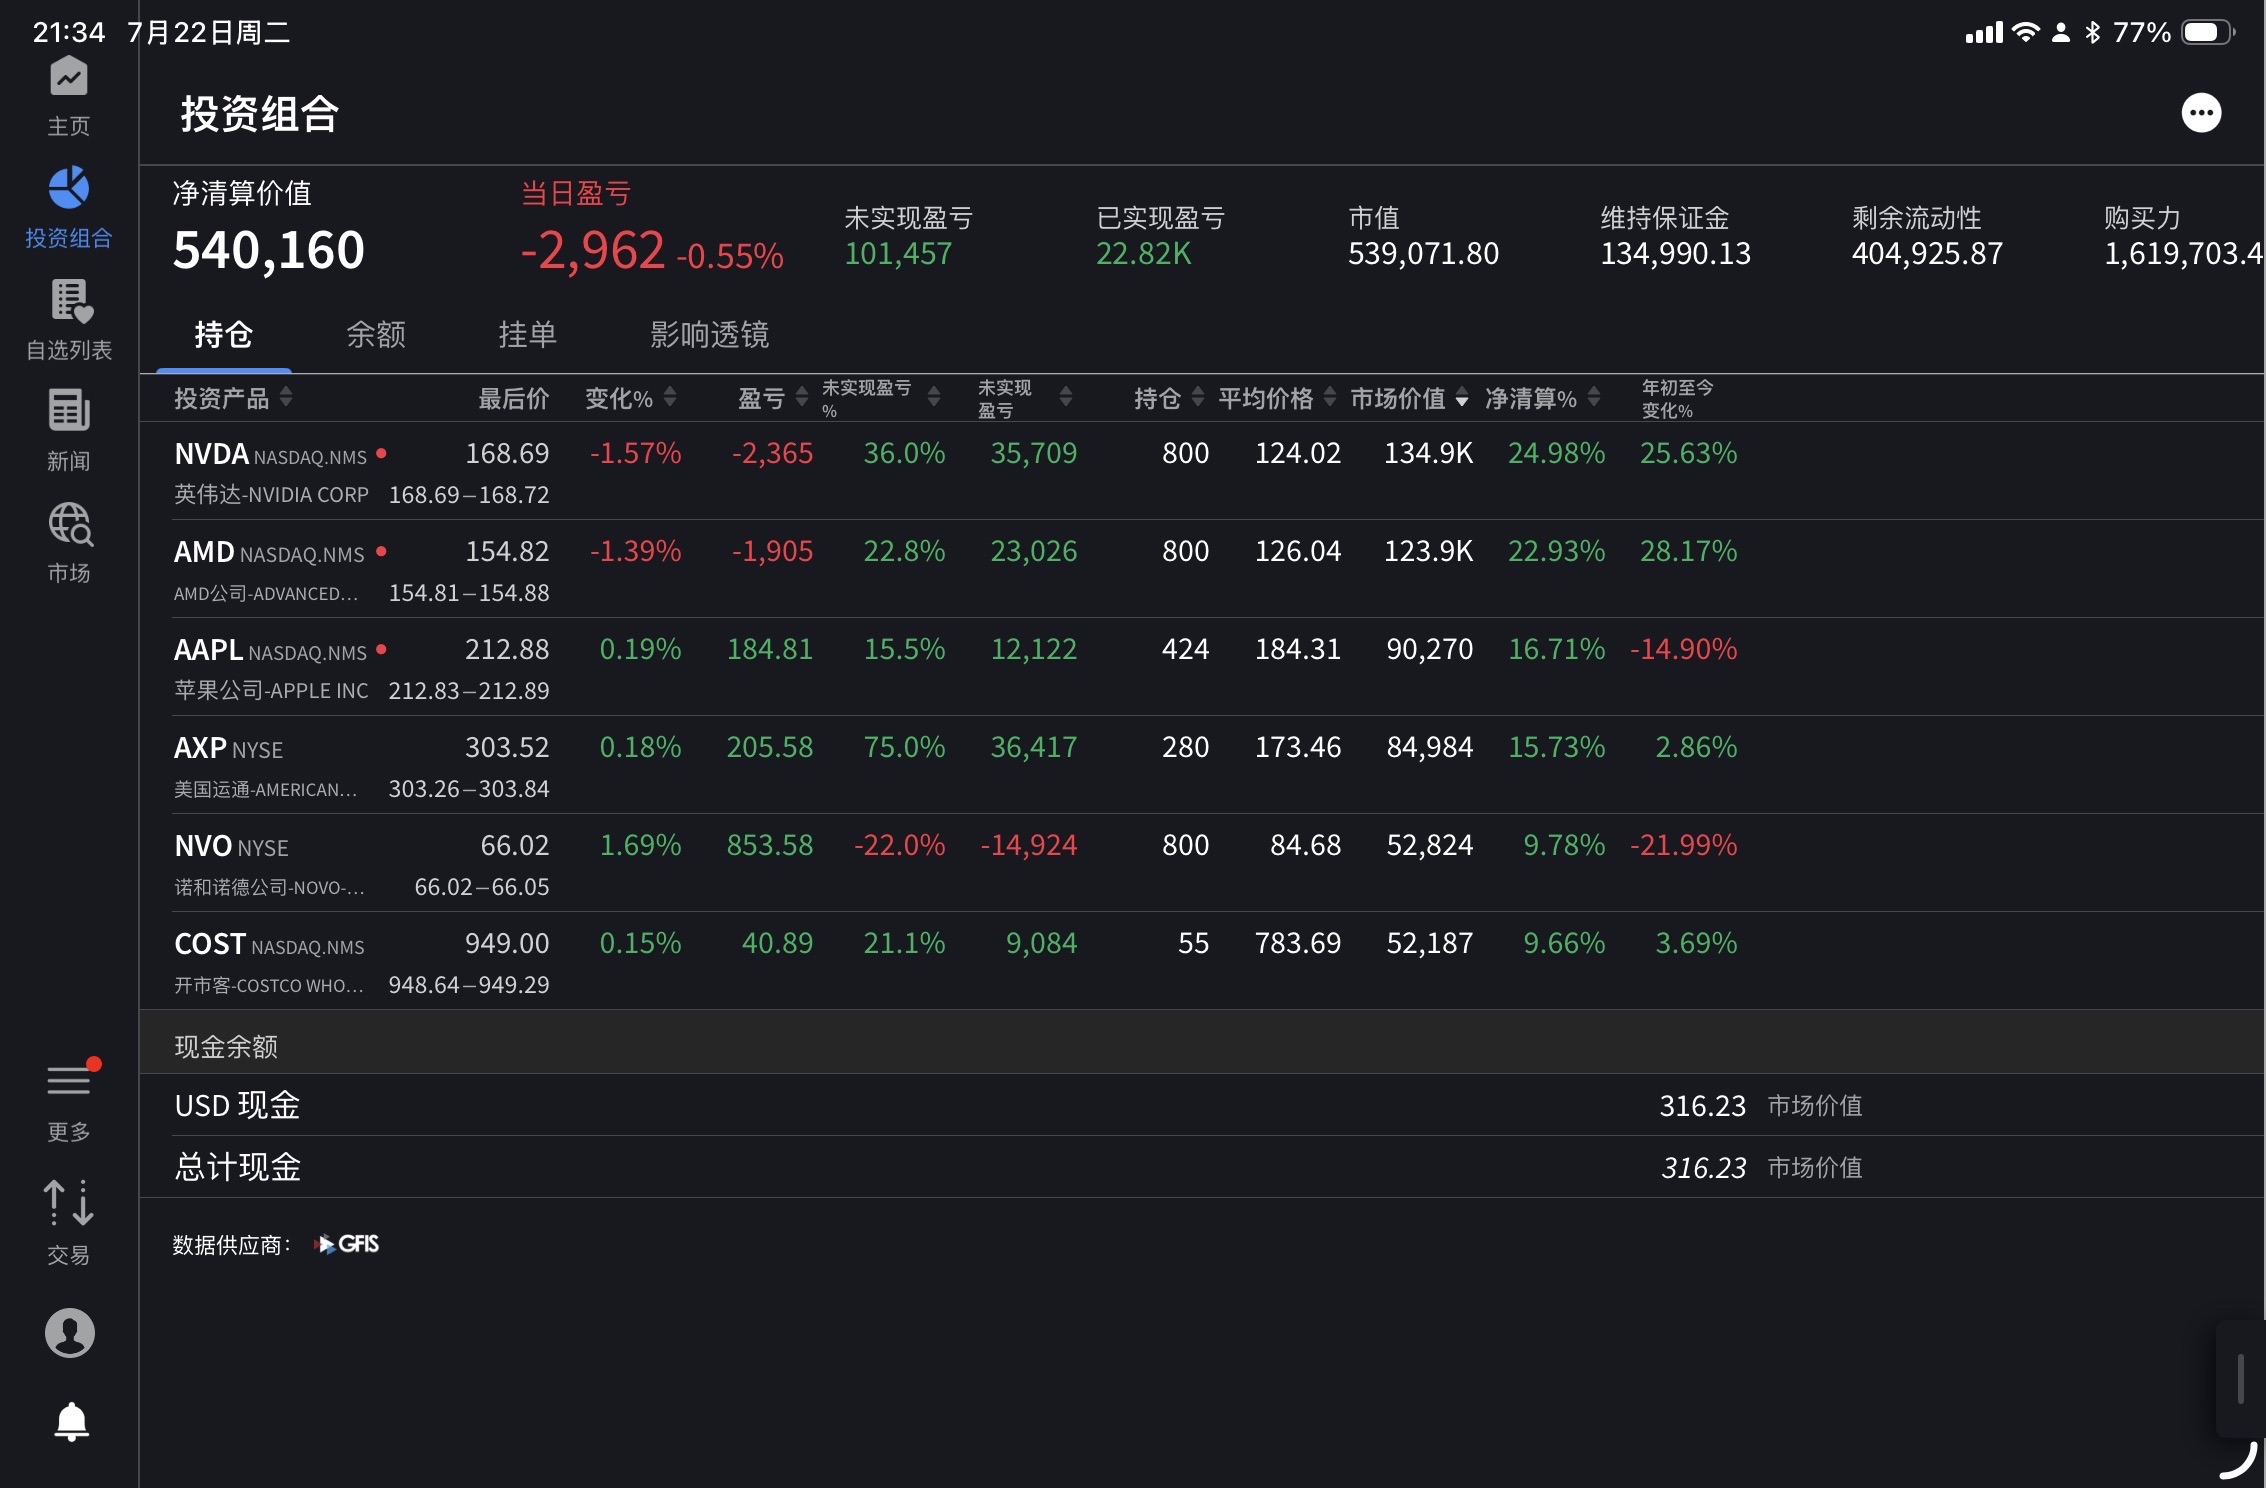The image size is (2266, 1488).
Task: Click AMD bid-ask range 154.81–154.88
Action: coord(469,593)
